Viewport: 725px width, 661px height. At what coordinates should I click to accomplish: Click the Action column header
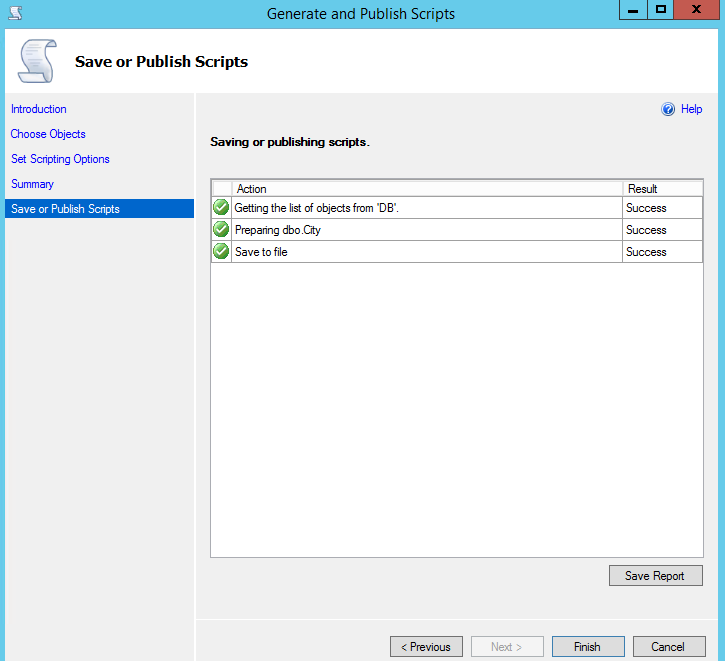pos(427,189)
